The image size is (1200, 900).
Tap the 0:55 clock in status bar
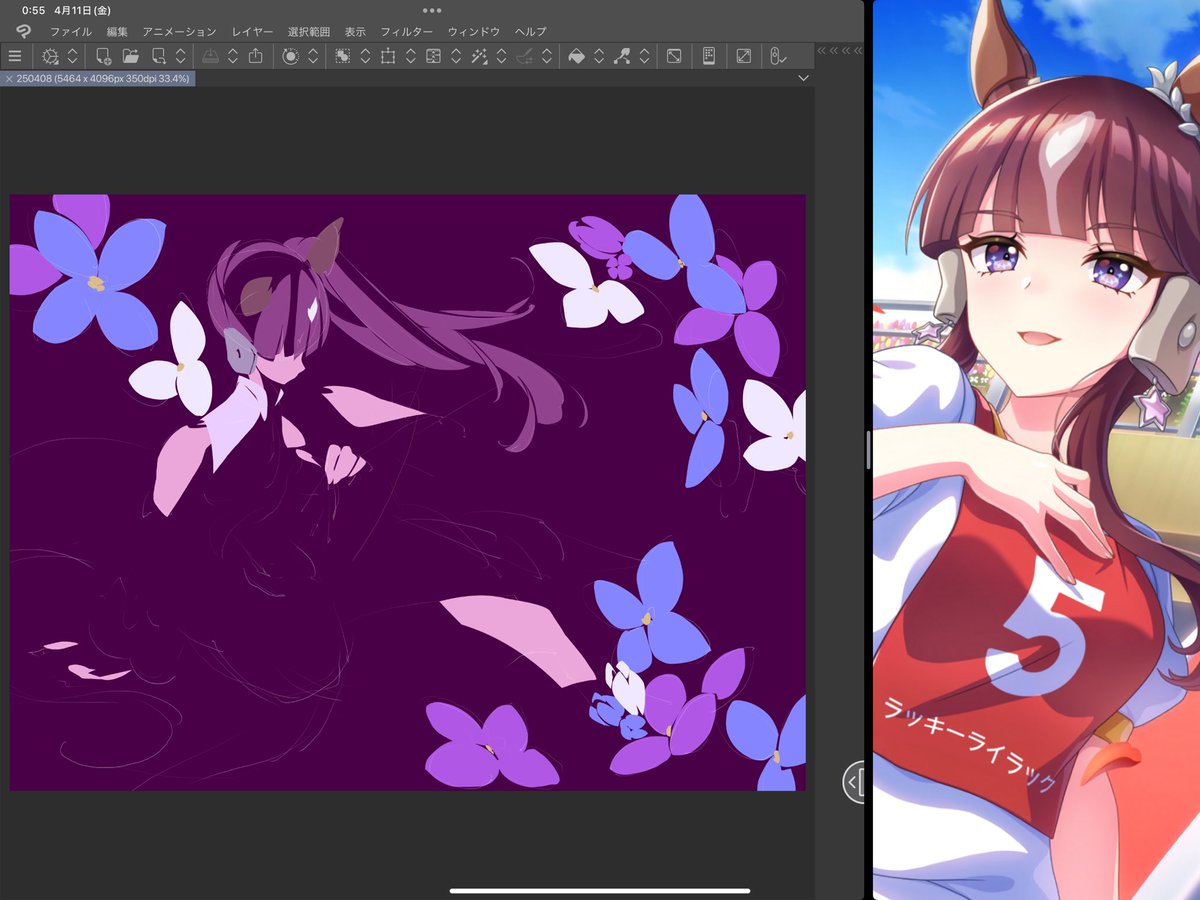33,10
